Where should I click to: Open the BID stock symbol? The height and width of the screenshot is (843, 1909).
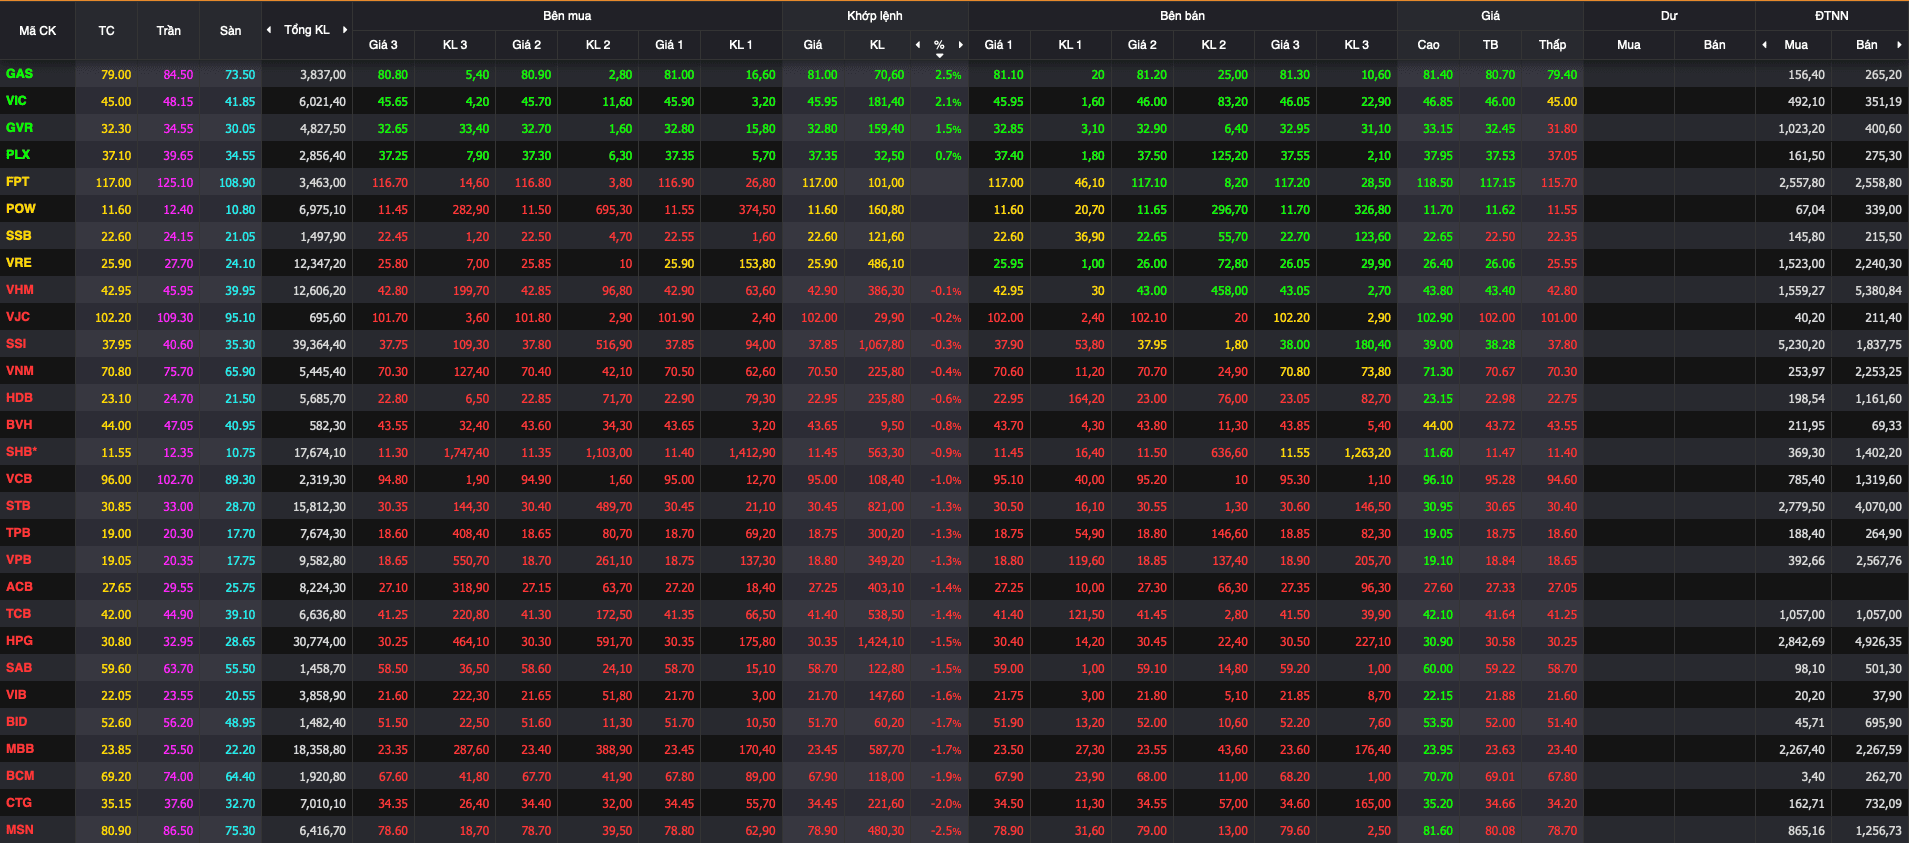pos(16,722)
